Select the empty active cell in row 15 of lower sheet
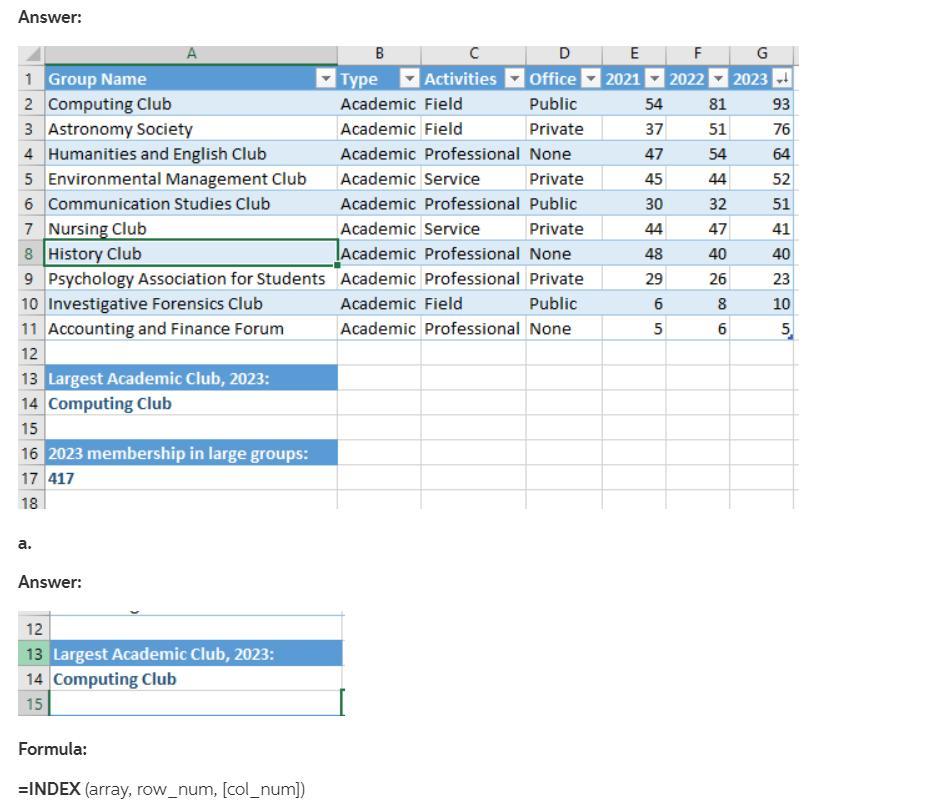The width and height of the screenshot is (927, 812). (195, 704)
